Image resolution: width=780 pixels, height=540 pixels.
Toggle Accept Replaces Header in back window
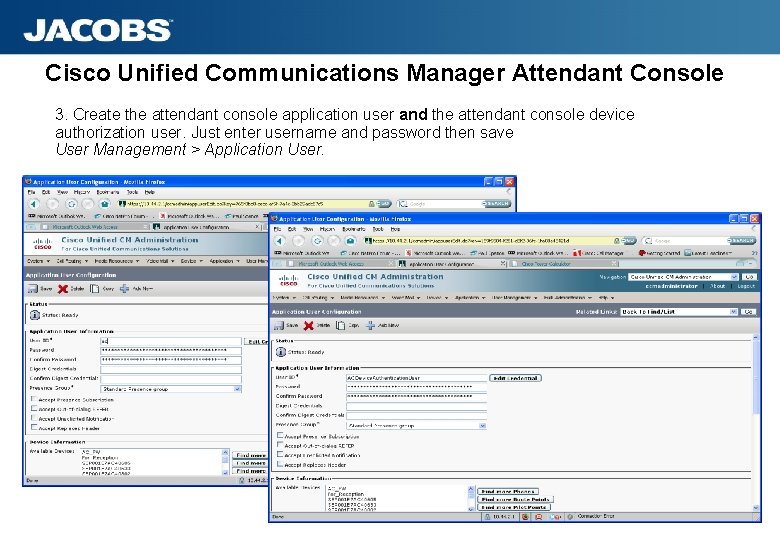click(x=34, y=427)
